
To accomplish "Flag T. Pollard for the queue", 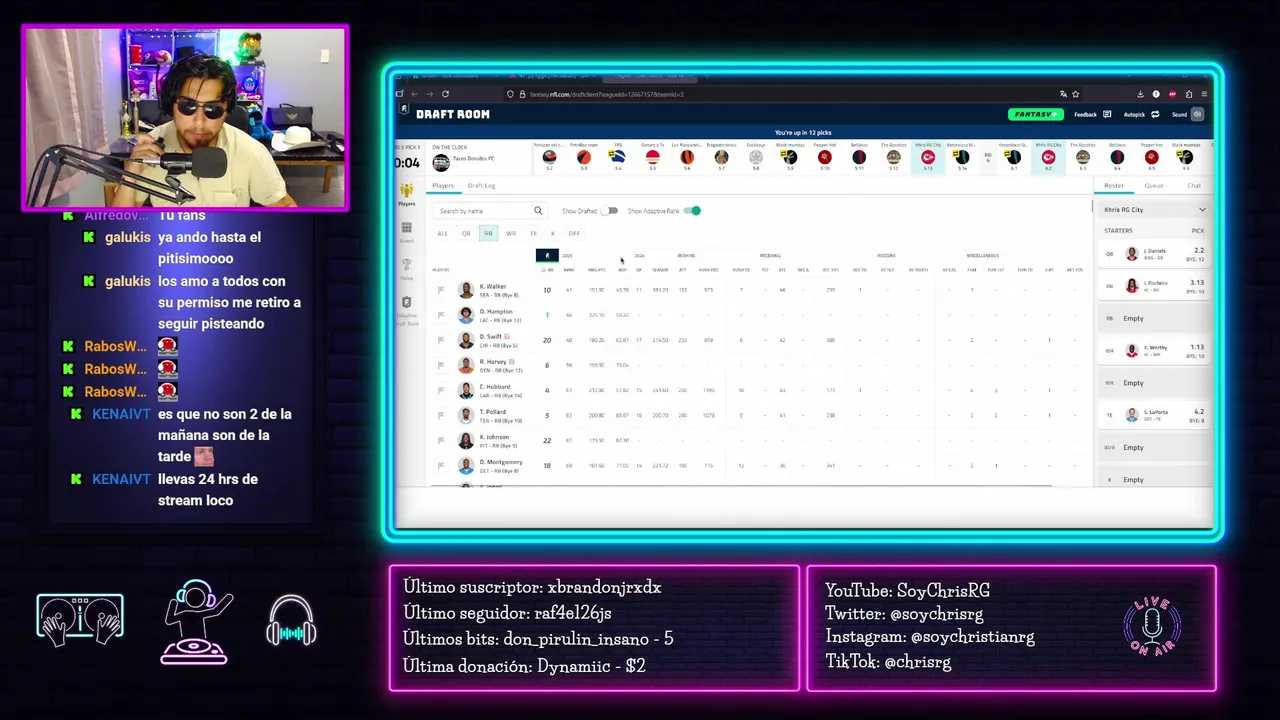I will coord(441,415).
